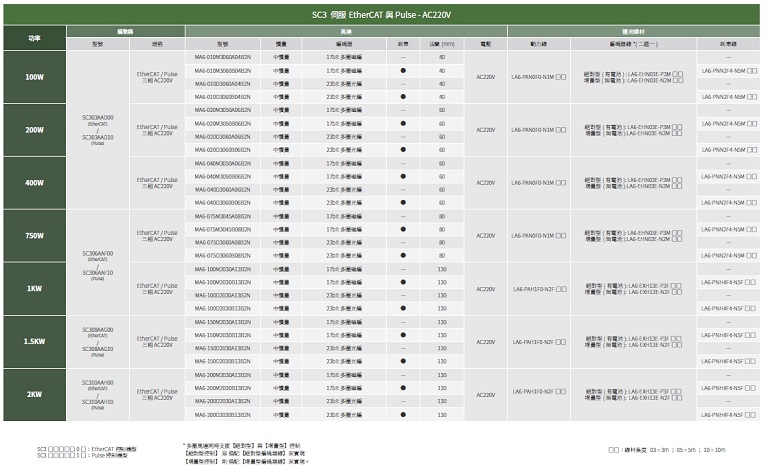
Task: Click the 100W power row label
Action: click(34, 77)
